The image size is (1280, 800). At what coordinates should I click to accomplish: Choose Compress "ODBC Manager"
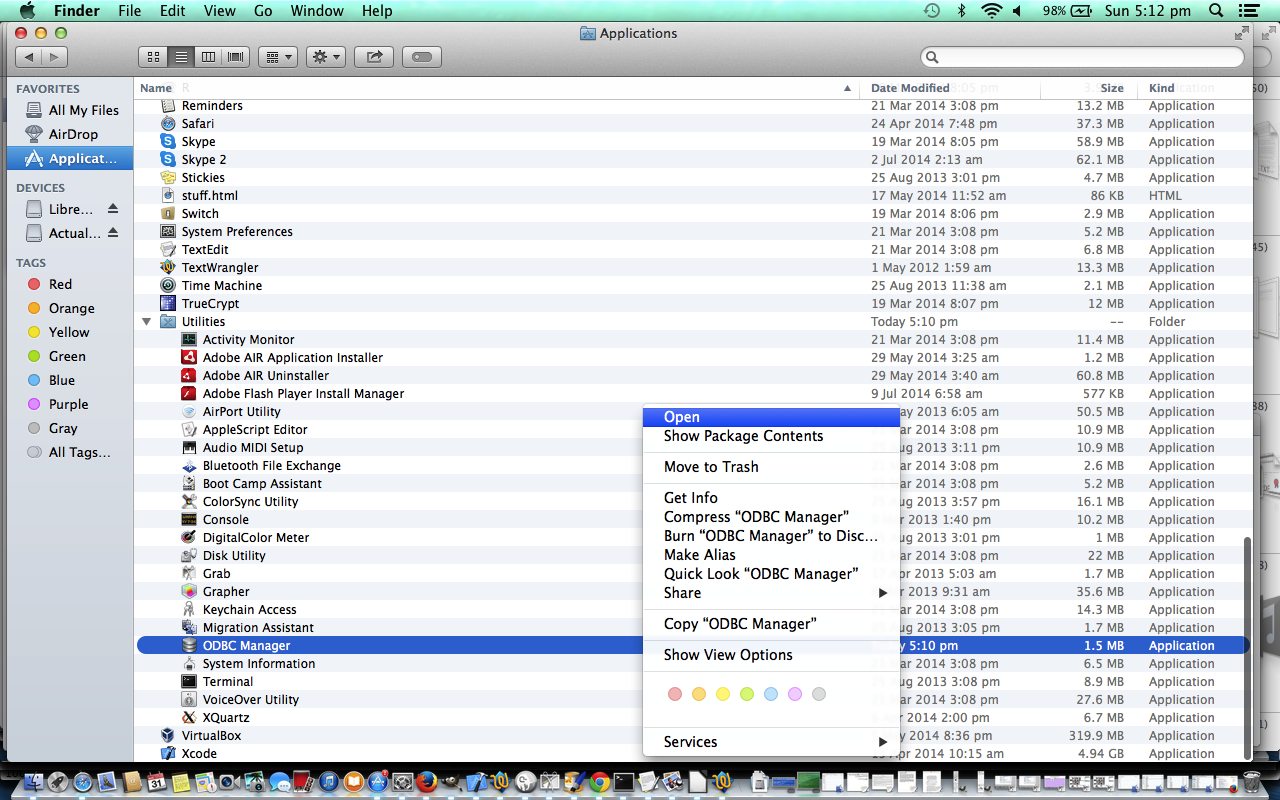[771, 517]
